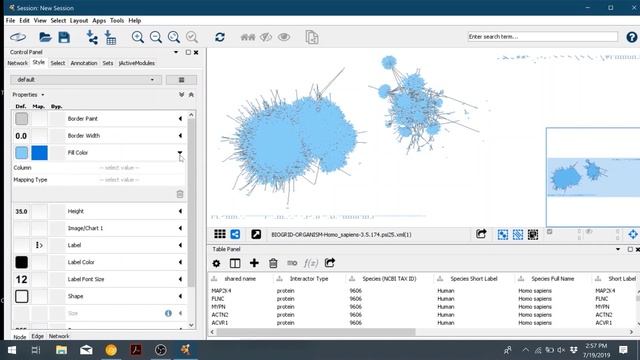
Task: Open Border Paint default color swatch
Action: [22, 118]
